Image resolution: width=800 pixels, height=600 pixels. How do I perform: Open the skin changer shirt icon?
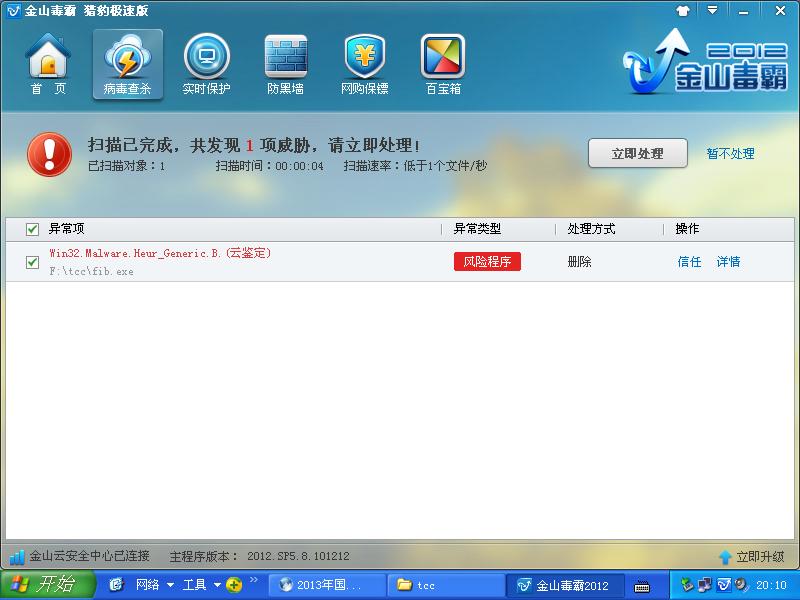point(683,11)
